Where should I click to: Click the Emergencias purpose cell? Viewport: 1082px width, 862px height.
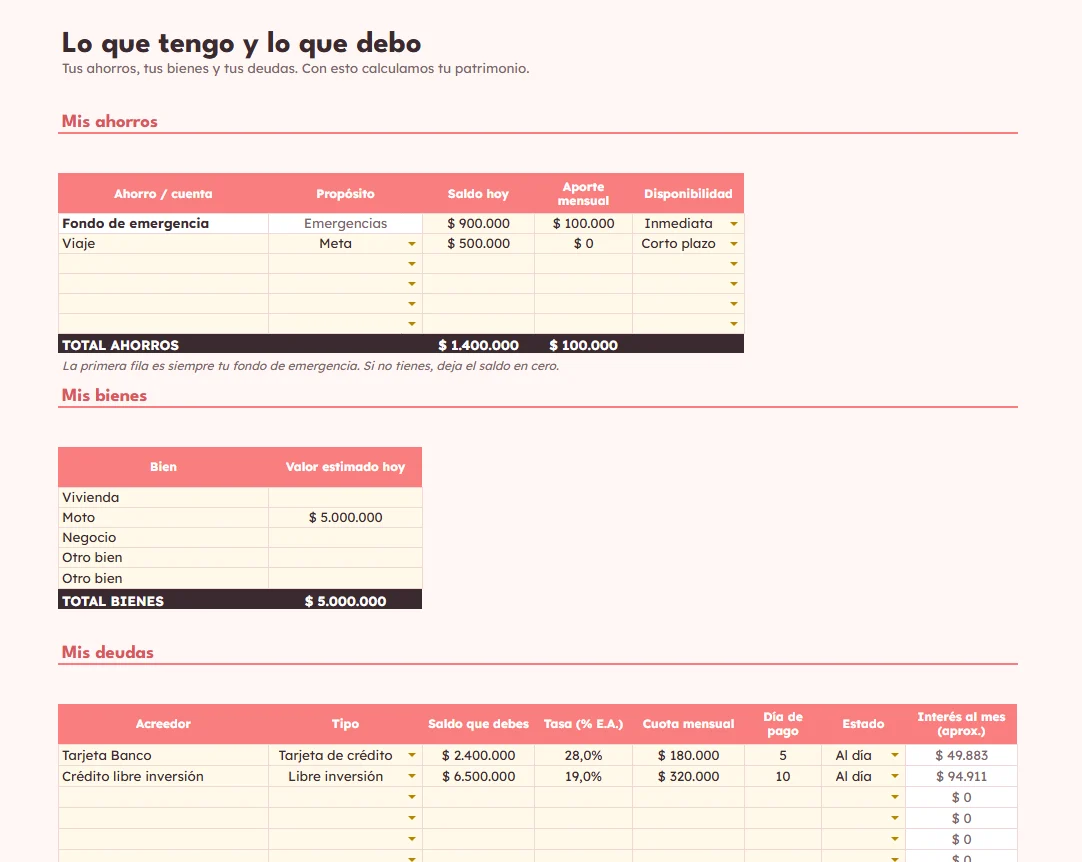pos(346,224)
